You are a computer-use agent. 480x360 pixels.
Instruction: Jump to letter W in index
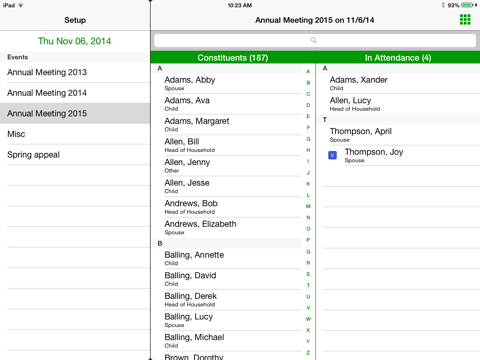click(308, 319)
